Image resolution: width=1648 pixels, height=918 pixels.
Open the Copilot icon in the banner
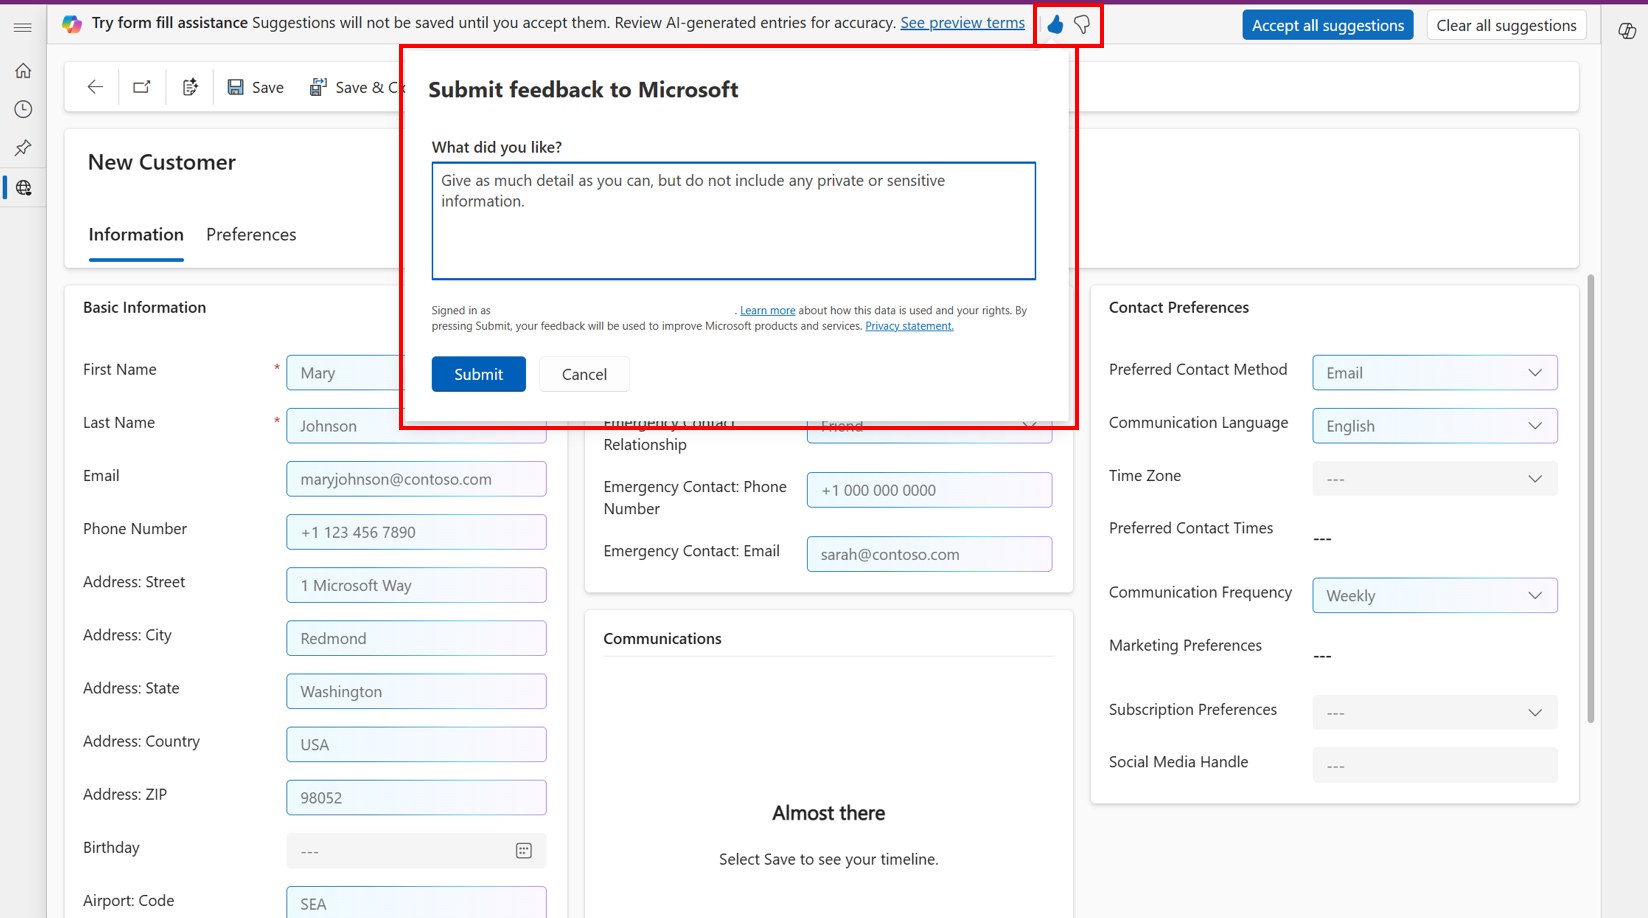coord(71,22)
